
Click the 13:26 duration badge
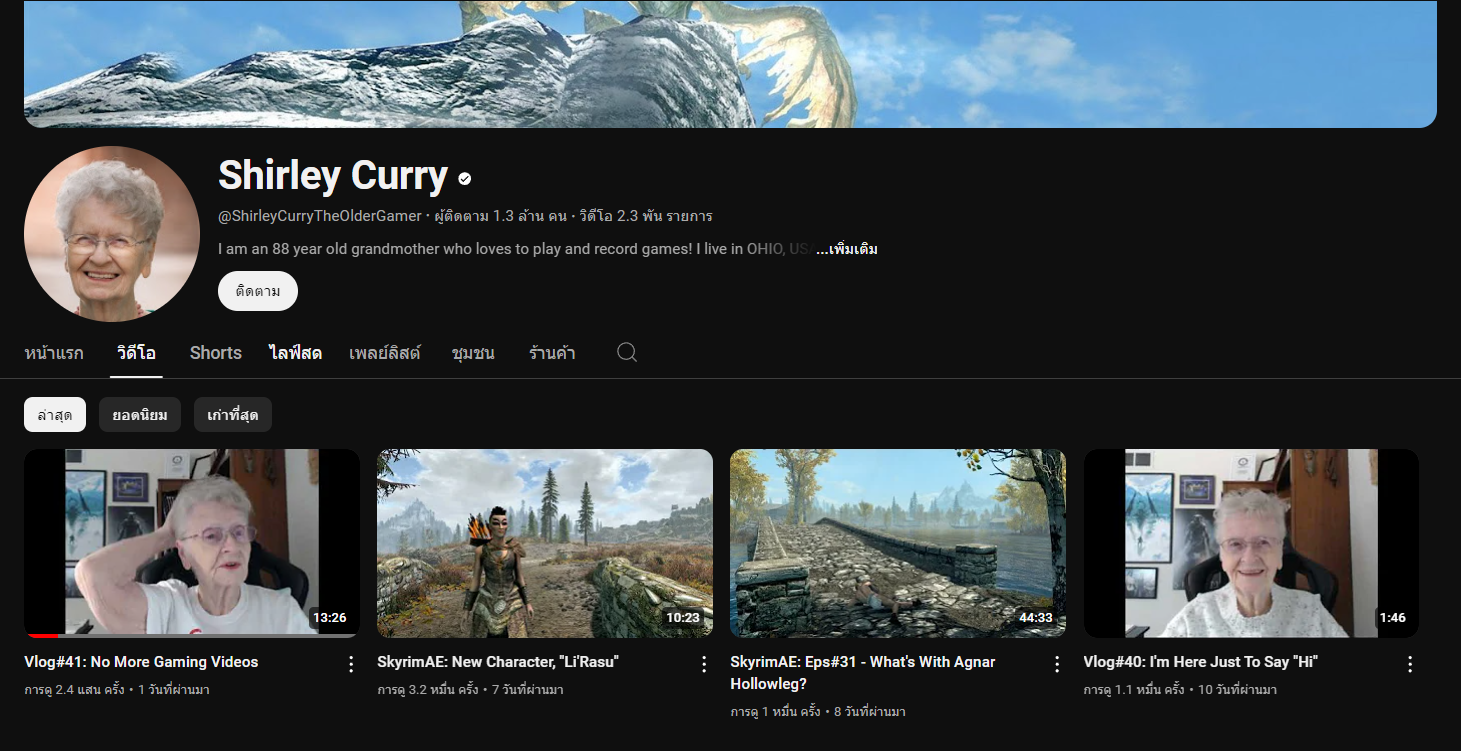[329, 617]
